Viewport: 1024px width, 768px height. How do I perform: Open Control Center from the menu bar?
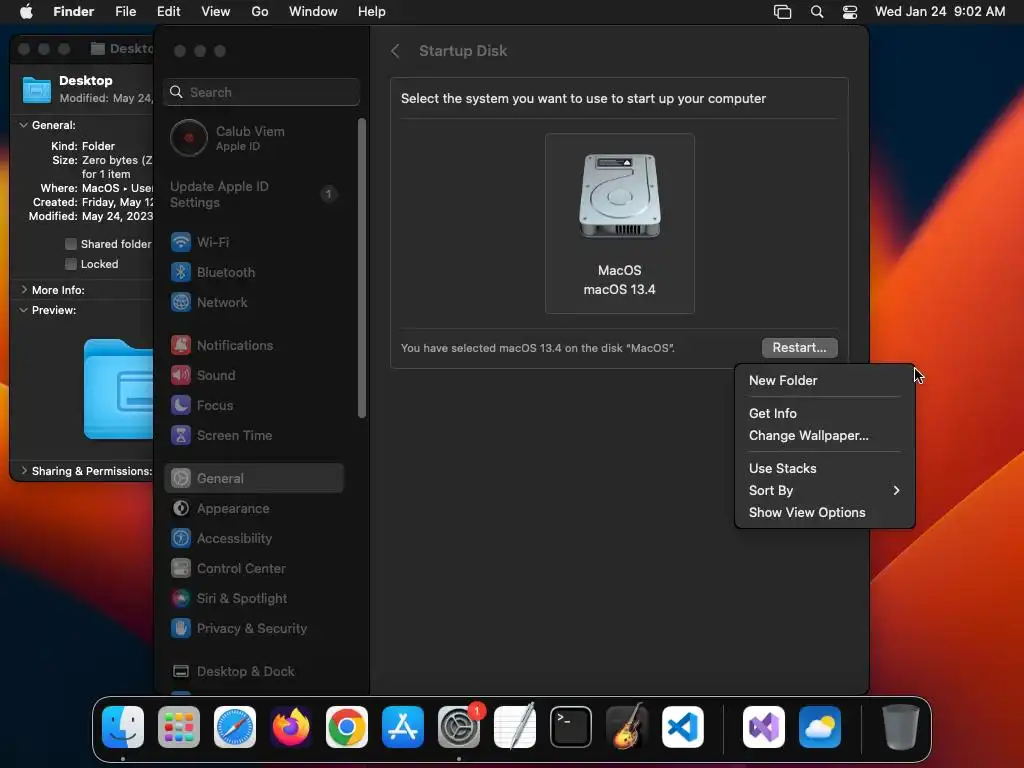[x=850, y=12]
